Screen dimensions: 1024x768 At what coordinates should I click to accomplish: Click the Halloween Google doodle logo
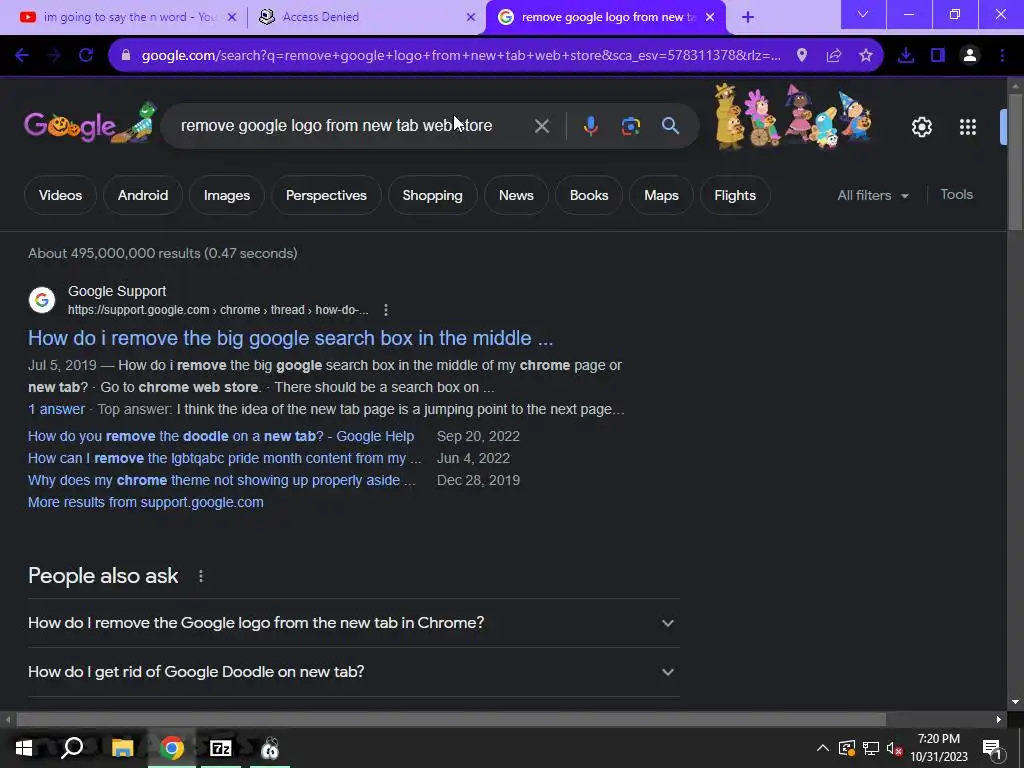coord(90,123)
